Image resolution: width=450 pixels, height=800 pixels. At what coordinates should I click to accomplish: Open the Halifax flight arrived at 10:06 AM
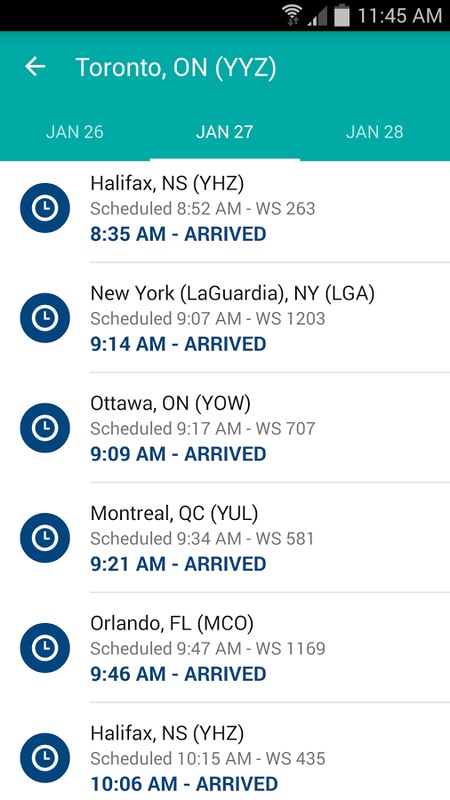coord(225,752)
